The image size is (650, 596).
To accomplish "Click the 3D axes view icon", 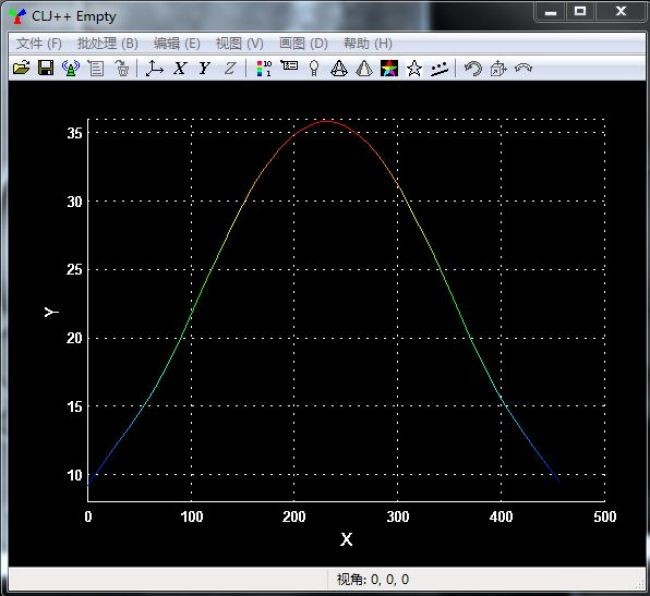I will [x=154, y=68].
